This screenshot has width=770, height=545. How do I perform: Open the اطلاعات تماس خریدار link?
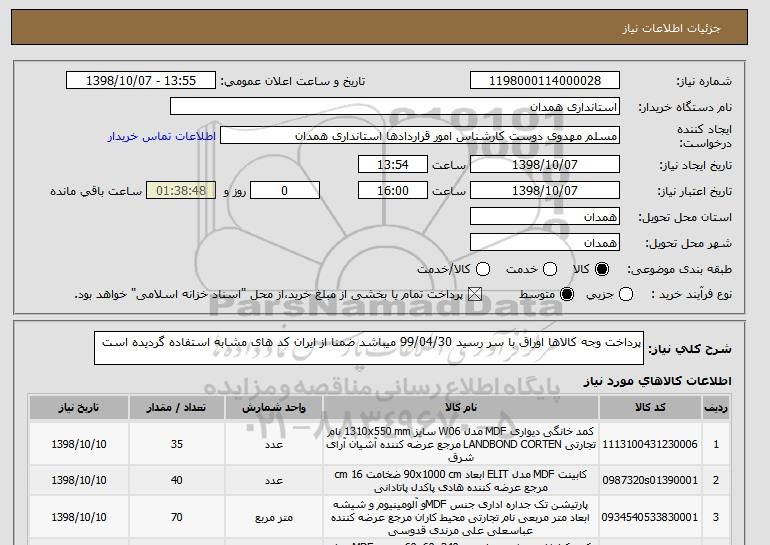coord(162,136)
